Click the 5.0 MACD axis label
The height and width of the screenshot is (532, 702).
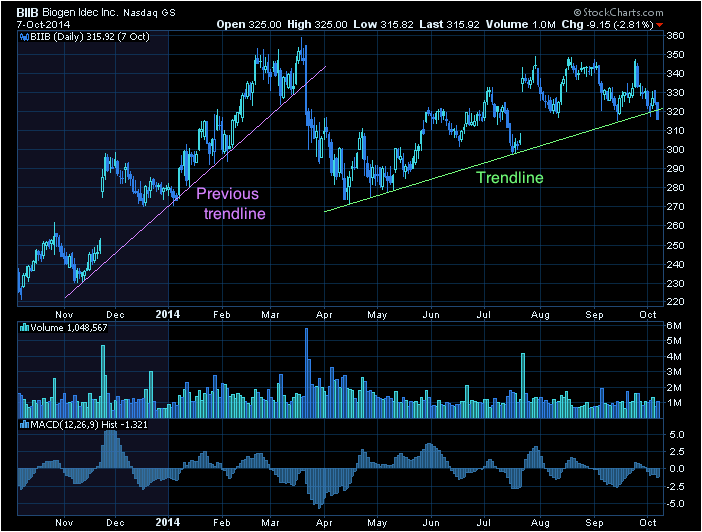[x=677, y=435]
